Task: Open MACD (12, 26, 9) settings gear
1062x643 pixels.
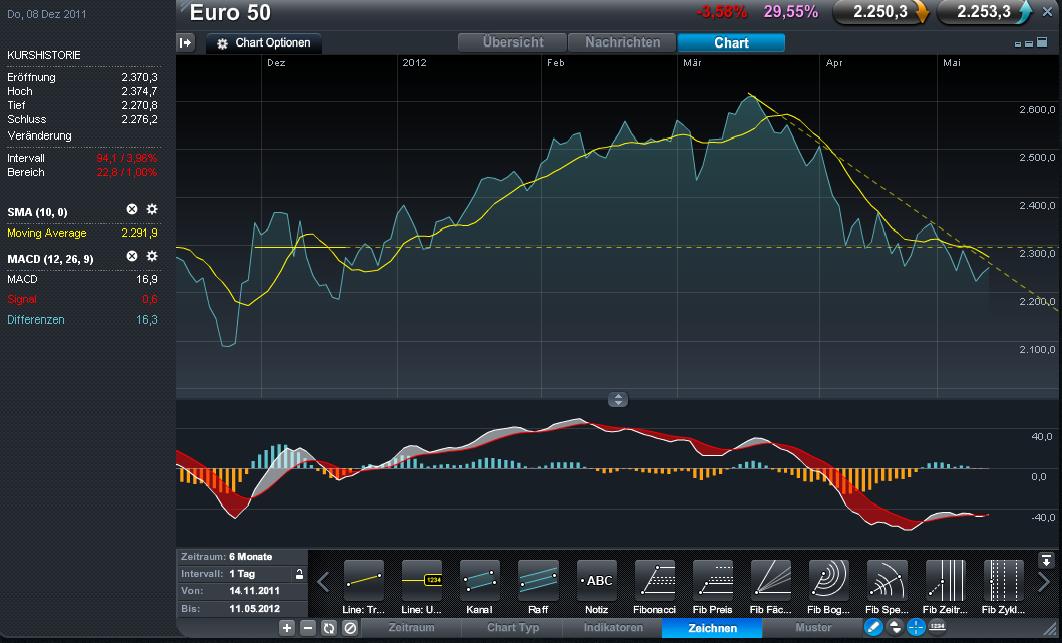Action: click(152, 257)
